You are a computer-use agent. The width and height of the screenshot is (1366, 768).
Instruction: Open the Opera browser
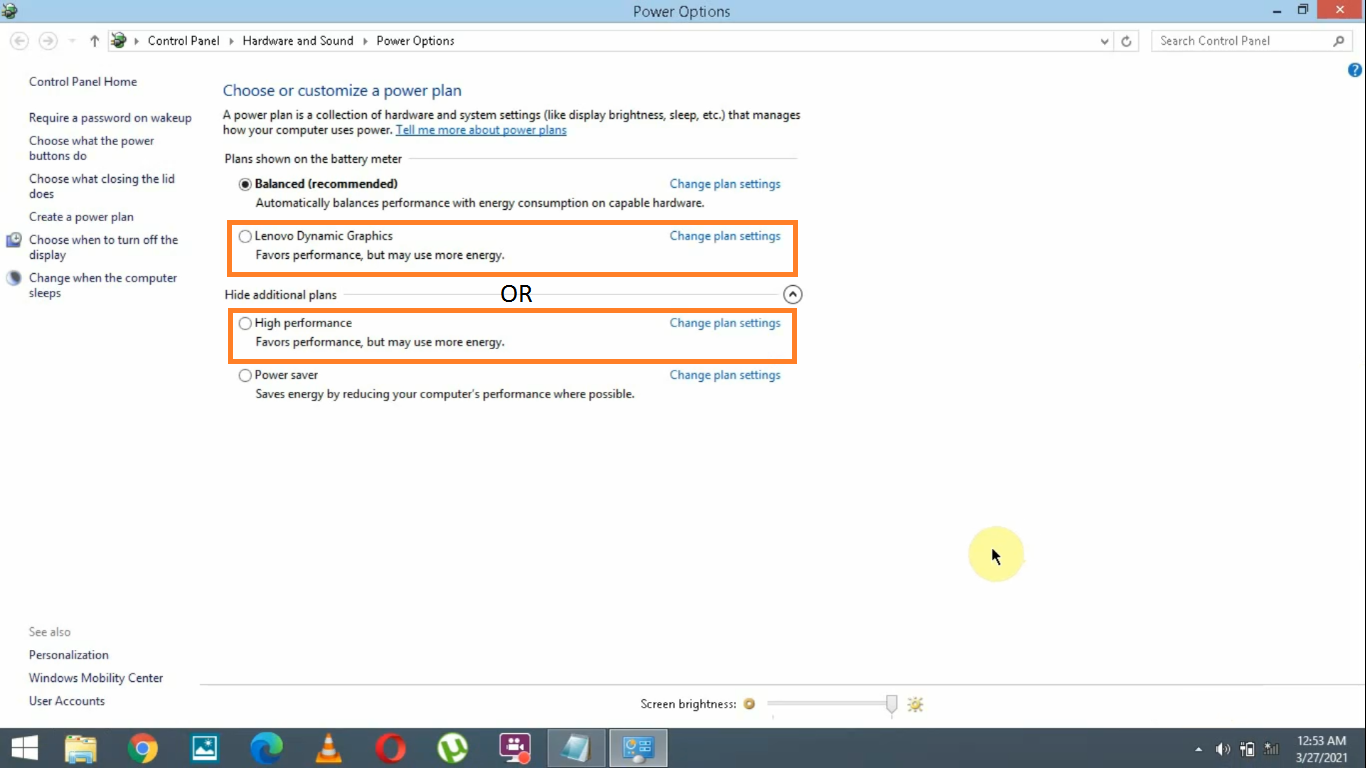390,747
